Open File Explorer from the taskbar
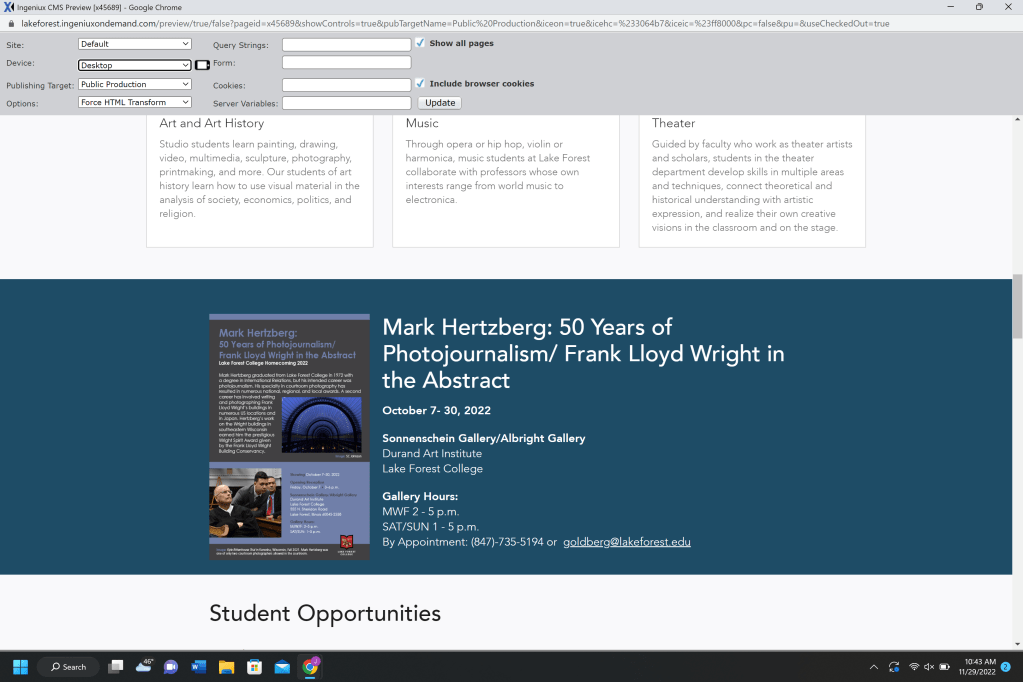This screenshot has height=682, width=1023. [226, 666]
